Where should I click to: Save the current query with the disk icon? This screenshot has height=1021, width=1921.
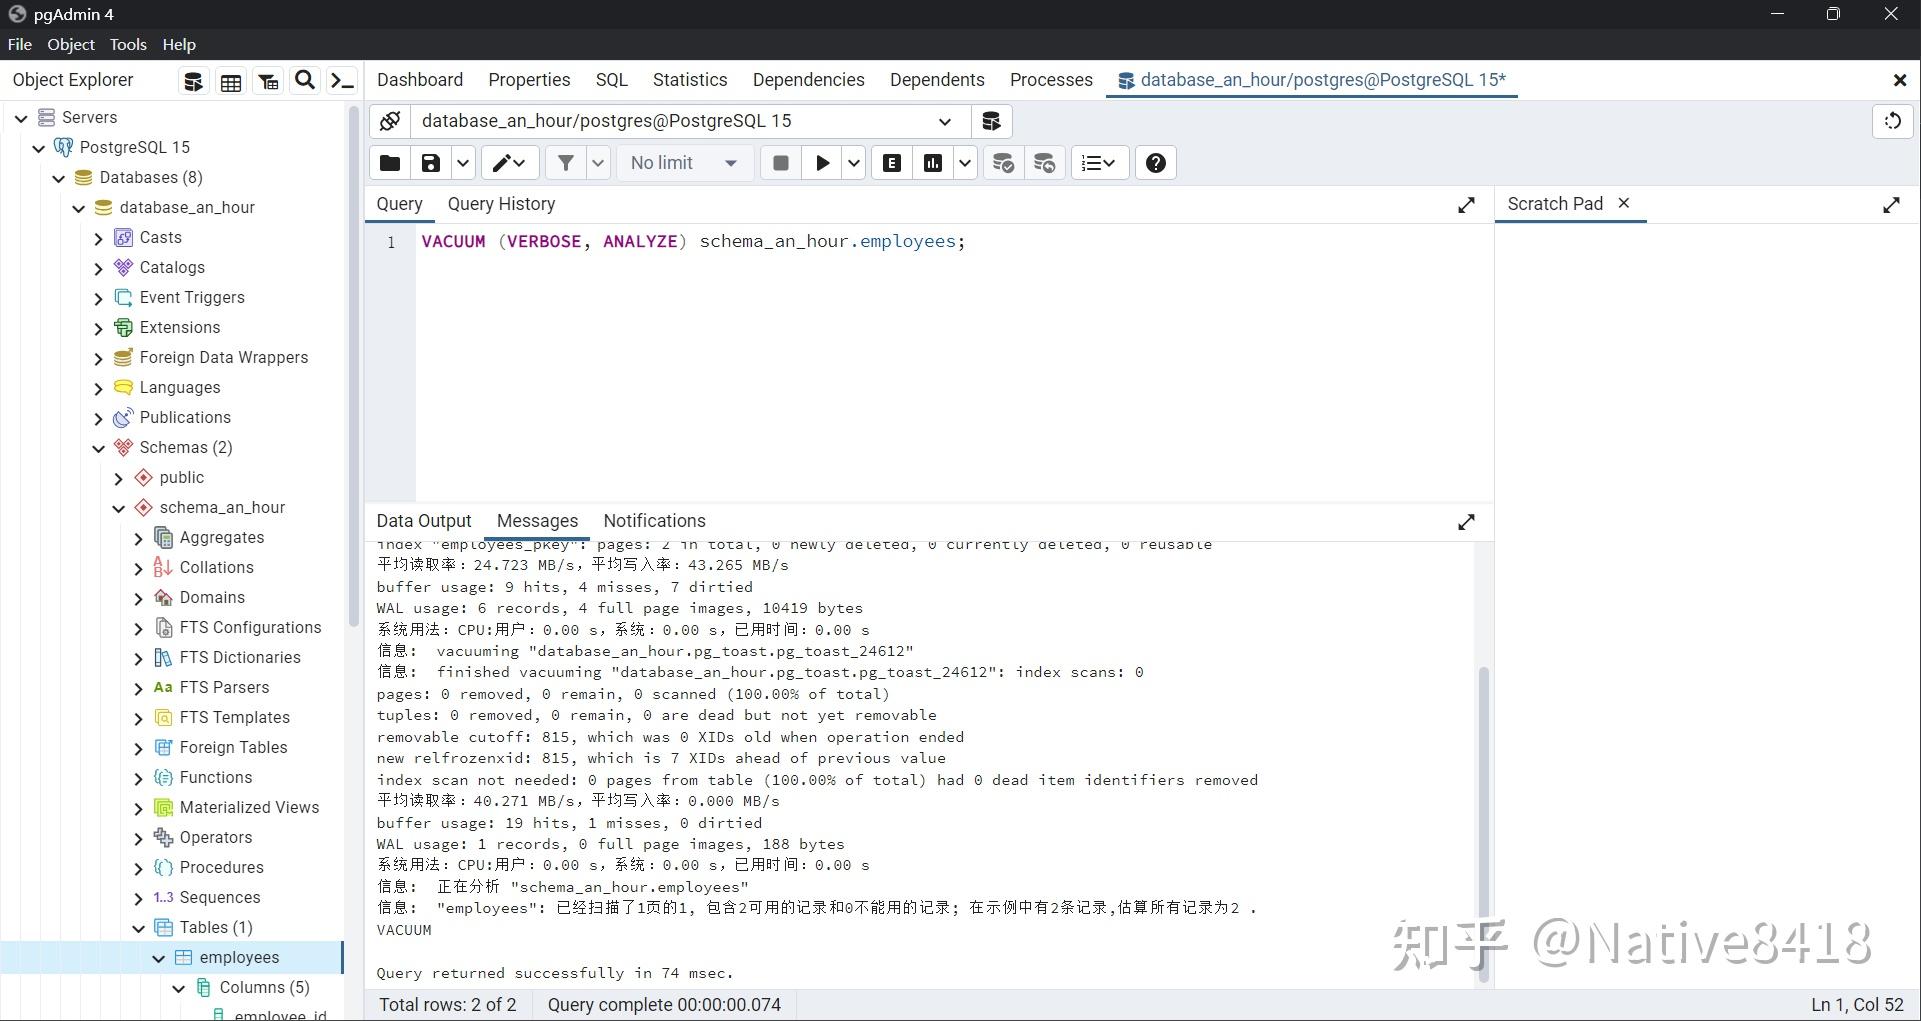430,162
